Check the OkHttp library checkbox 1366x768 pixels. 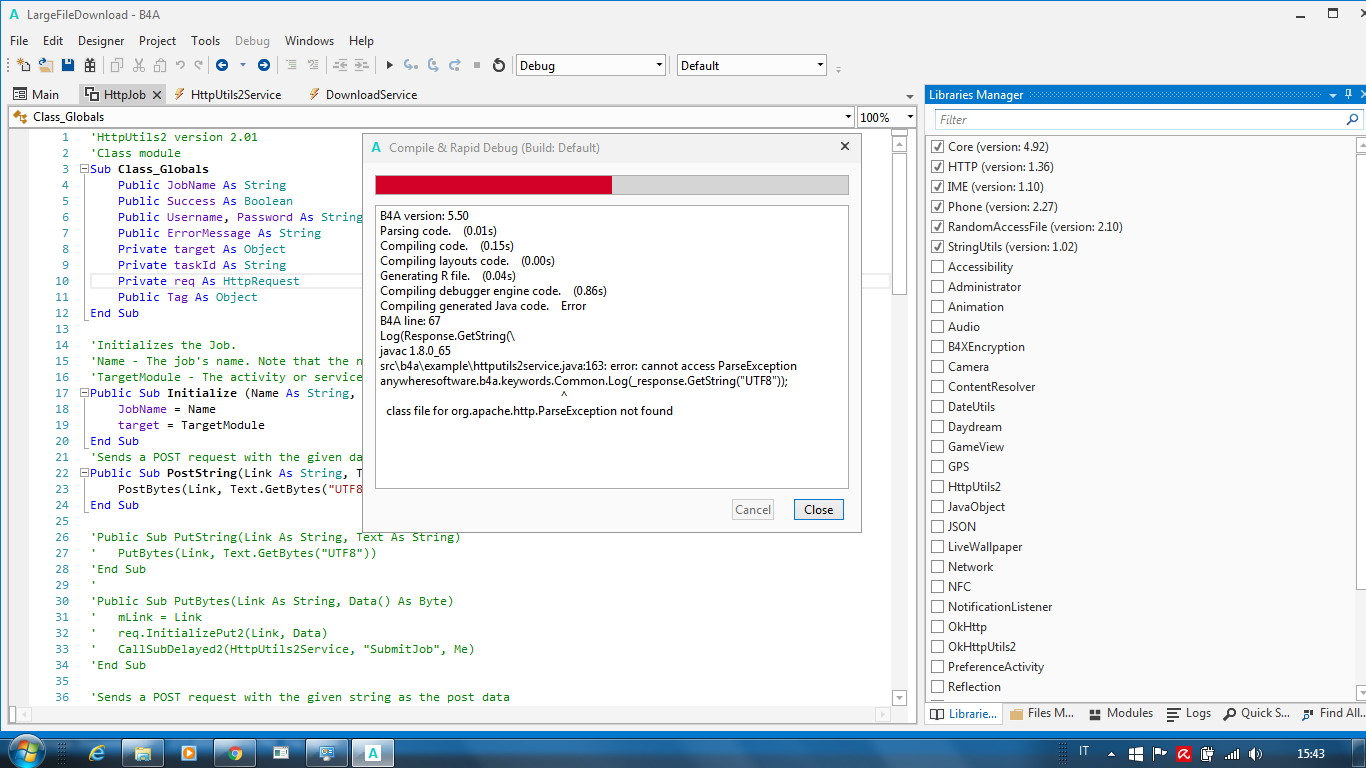tap(937, 627)
